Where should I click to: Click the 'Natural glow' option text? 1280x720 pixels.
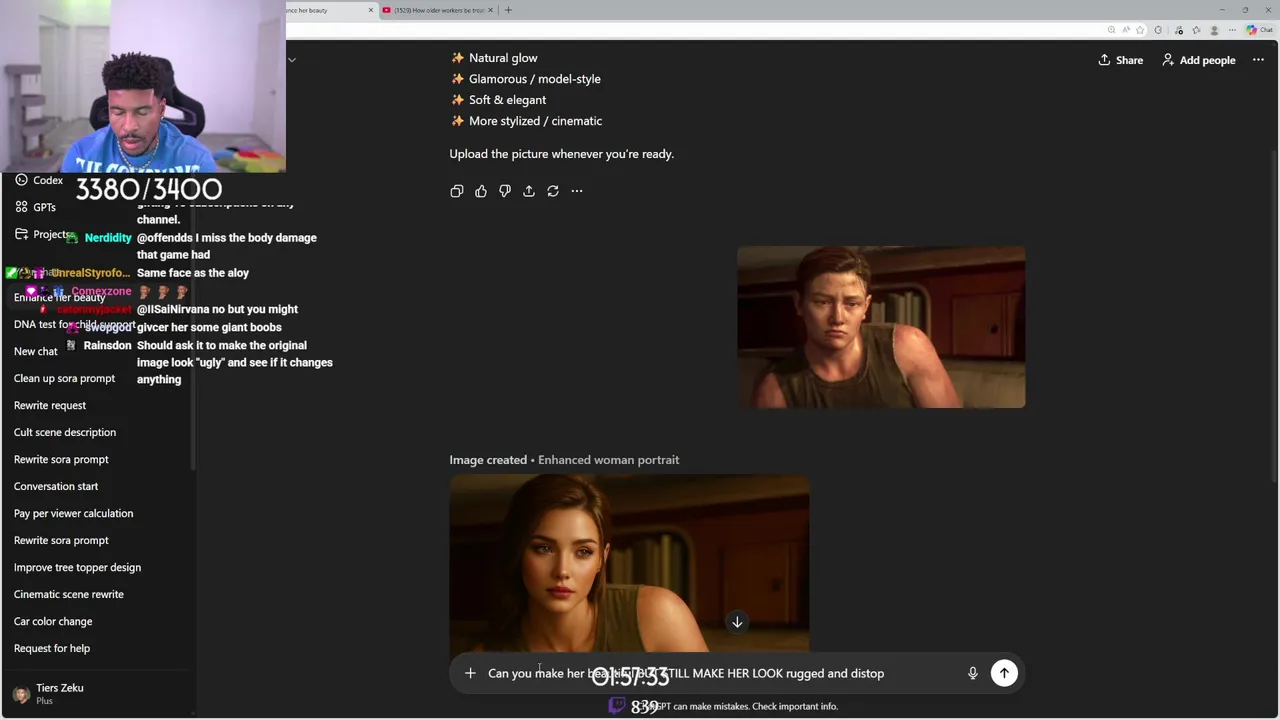click(x=503, y=58)
